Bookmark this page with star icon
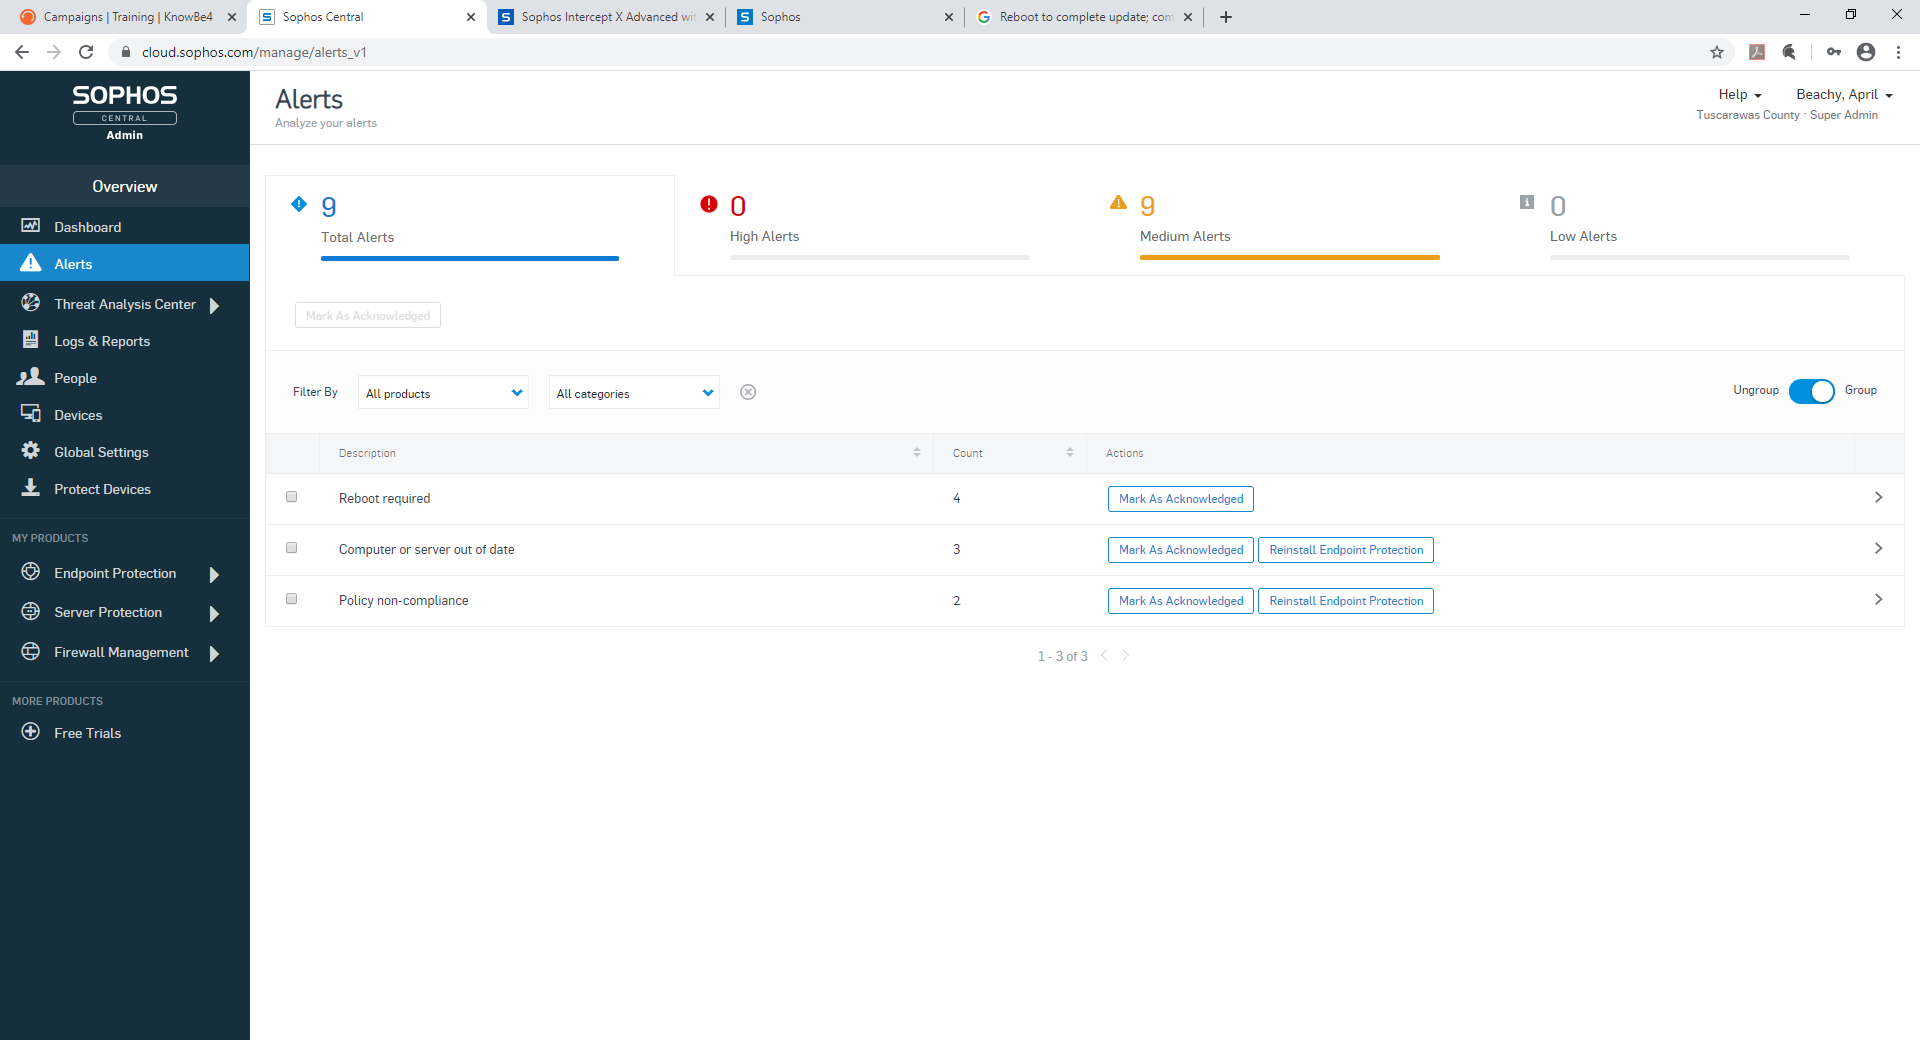 [x=1717, y=52]
